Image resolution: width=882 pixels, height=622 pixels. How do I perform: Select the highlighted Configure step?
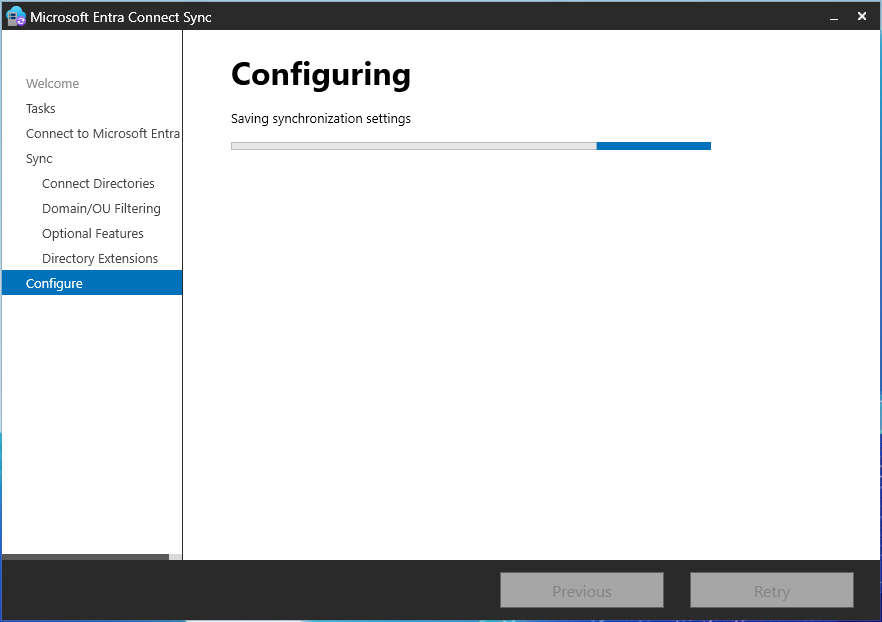tap(92, 283)
